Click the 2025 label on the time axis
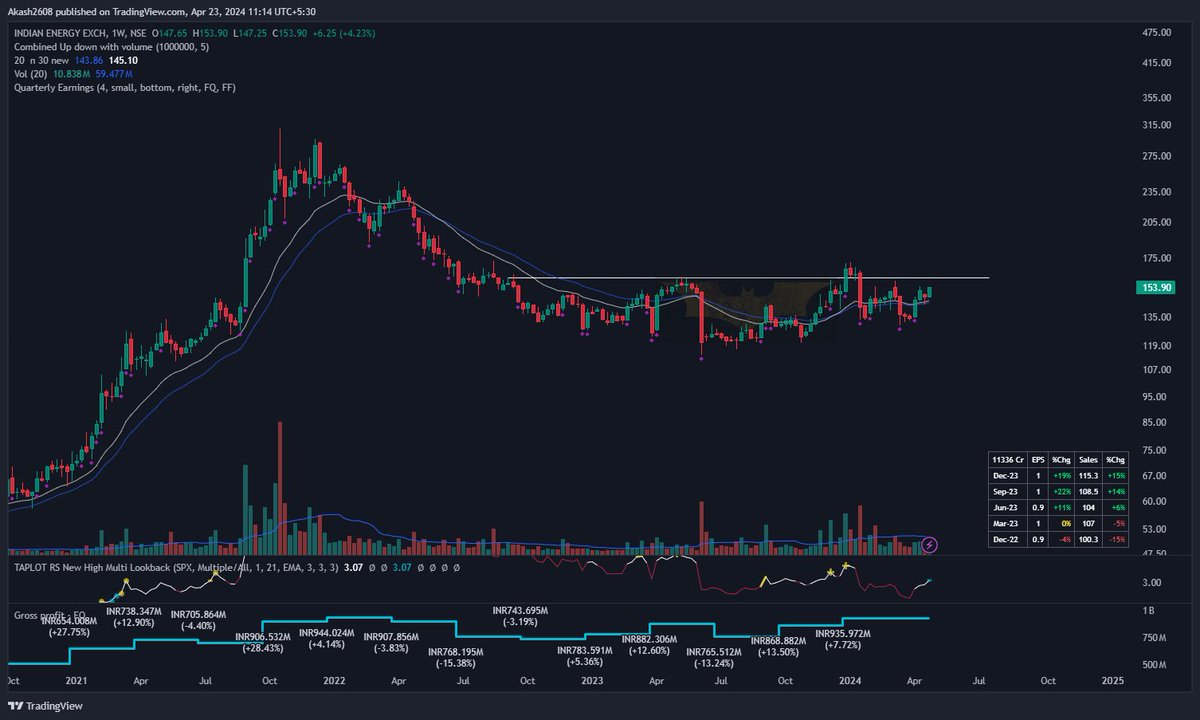This screenshot has height=720, width=1200. point(1112,680)
